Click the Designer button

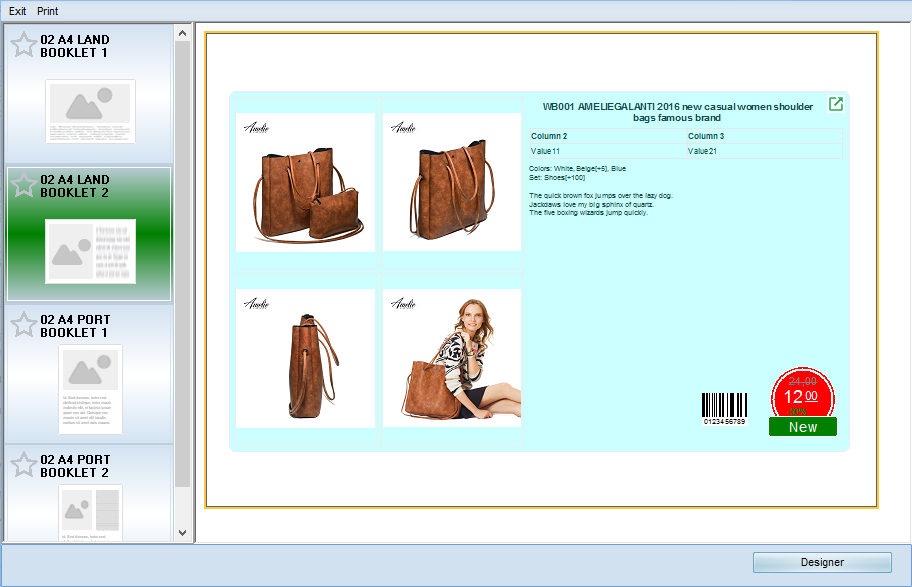pos(822,562)
